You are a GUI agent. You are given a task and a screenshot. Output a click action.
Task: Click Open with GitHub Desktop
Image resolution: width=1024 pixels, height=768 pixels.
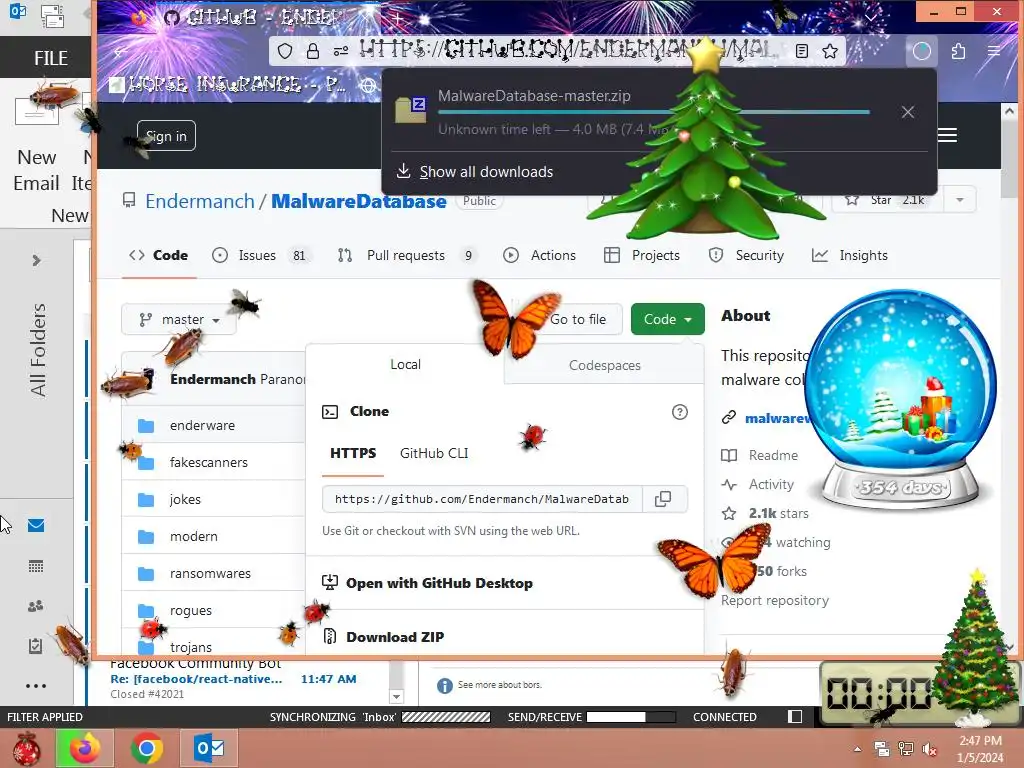428,583
